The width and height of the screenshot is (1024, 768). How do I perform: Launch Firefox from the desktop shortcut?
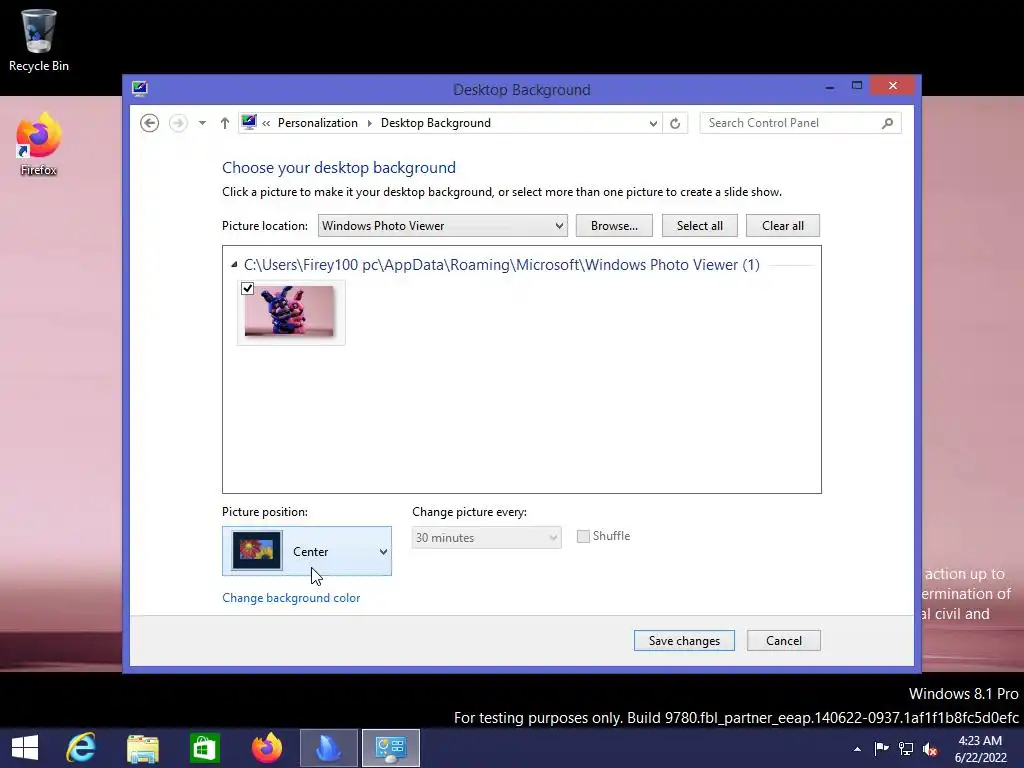point(39,145)
